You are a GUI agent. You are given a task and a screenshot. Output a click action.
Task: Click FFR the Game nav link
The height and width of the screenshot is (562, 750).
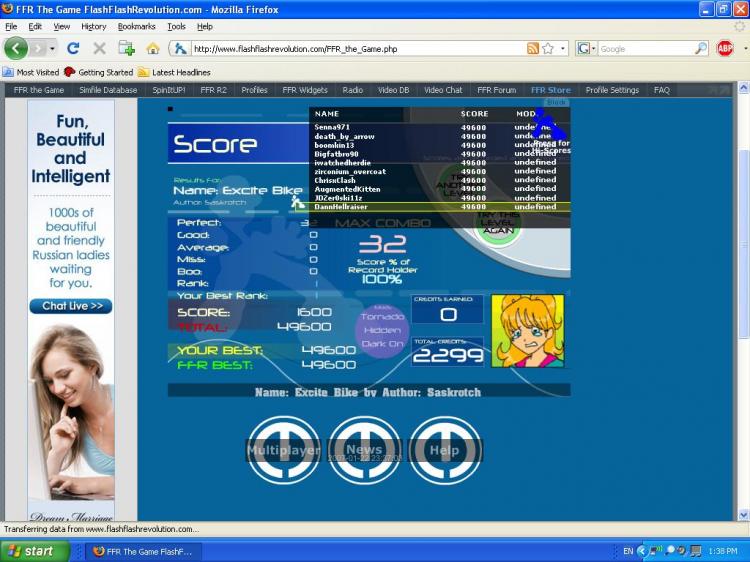tap(39, 90)
